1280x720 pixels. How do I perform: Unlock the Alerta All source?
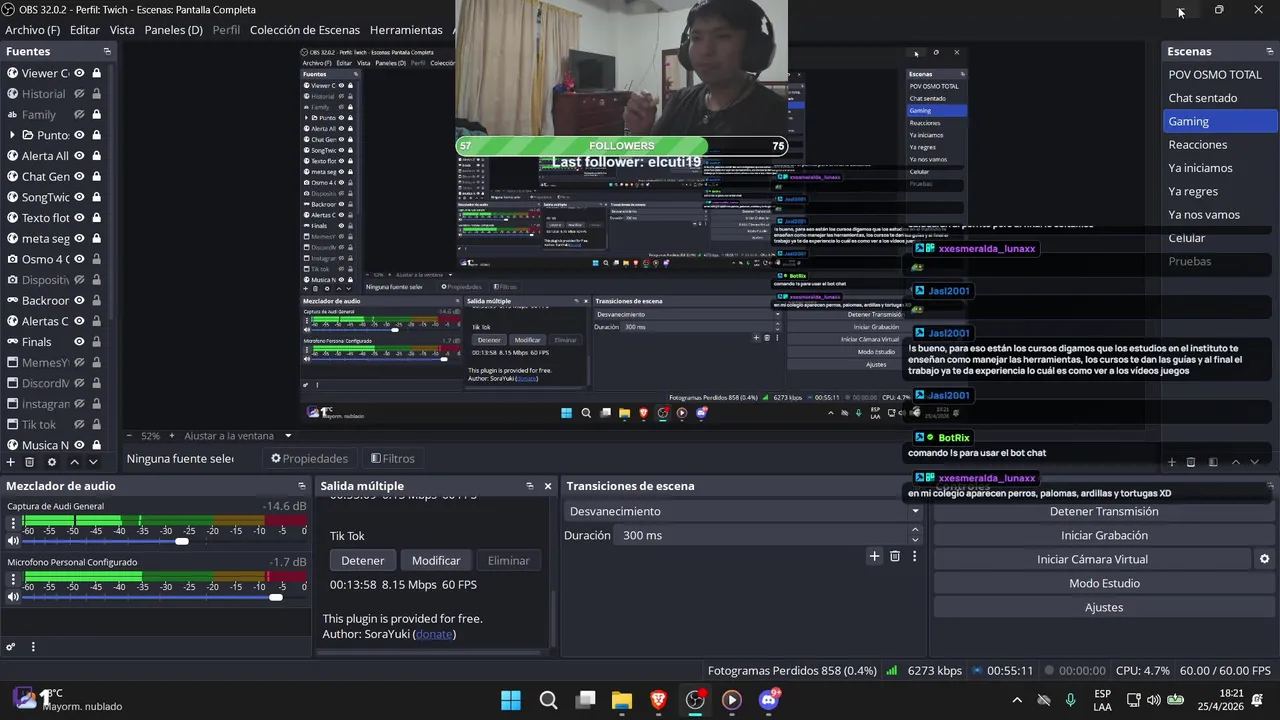tap(96, 156)
